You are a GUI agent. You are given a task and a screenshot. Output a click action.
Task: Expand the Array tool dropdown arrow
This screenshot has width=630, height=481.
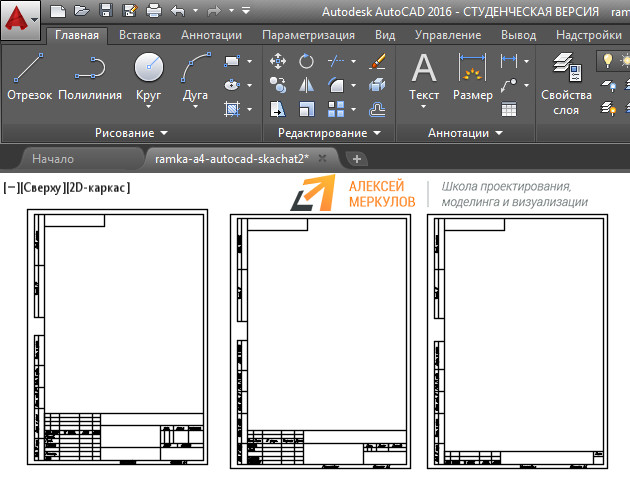pyautogui.click(x=354, y=109)
